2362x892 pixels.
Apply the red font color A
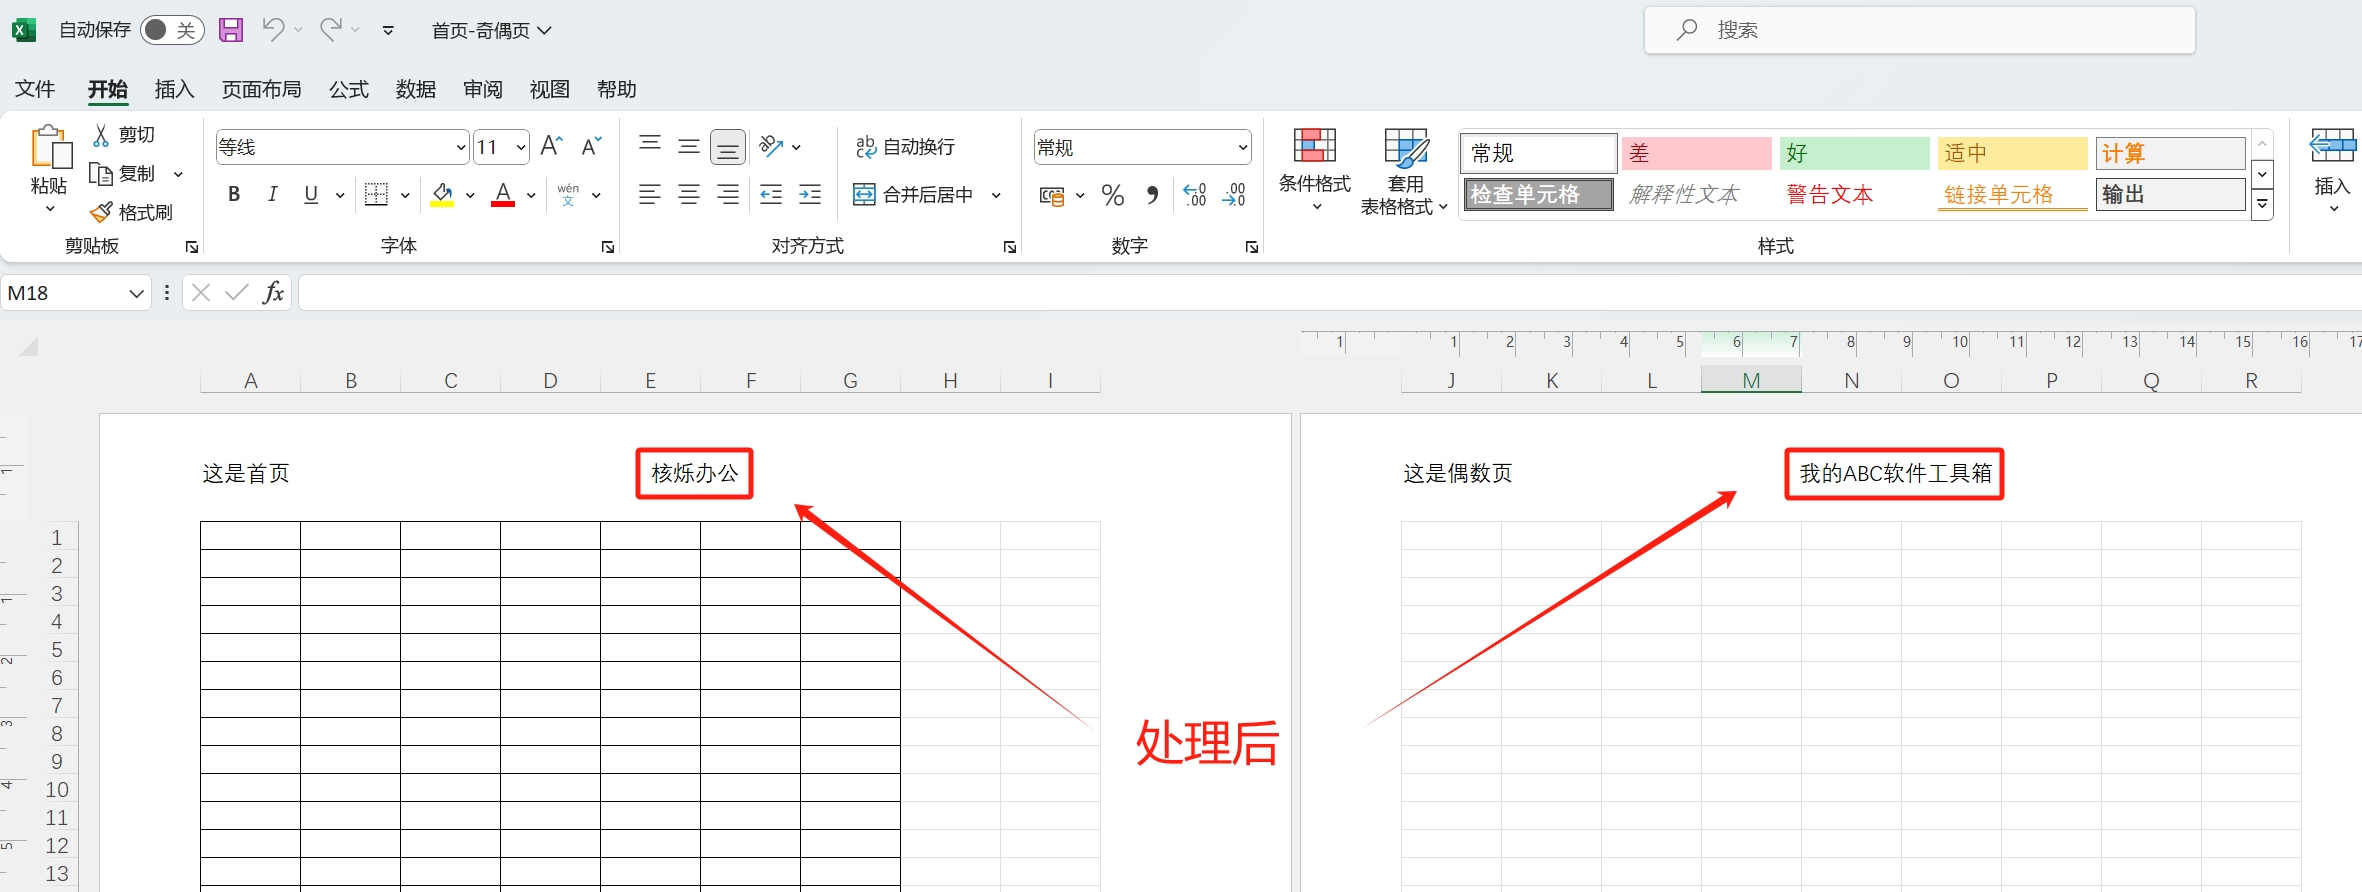(503, 195)
